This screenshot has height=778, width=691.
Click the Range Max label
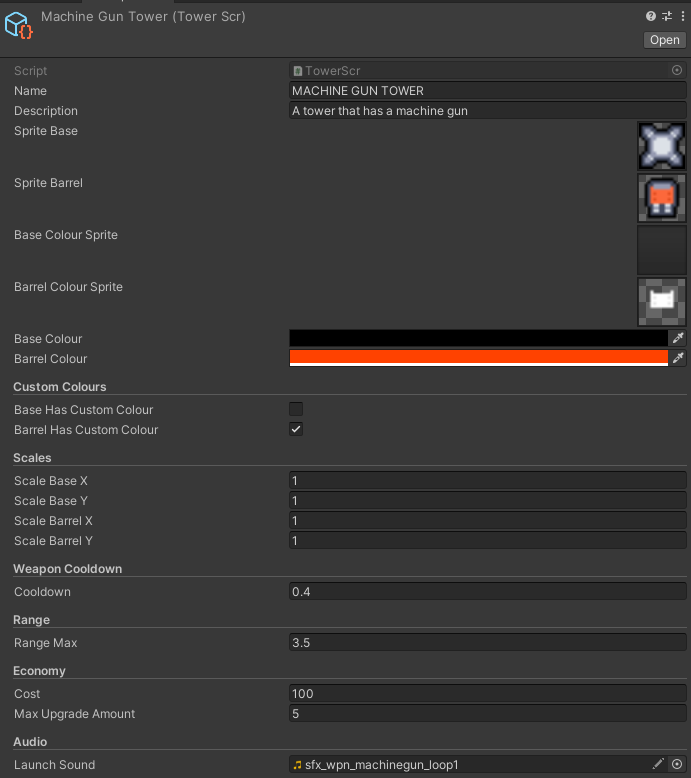[x=46, y=643]
